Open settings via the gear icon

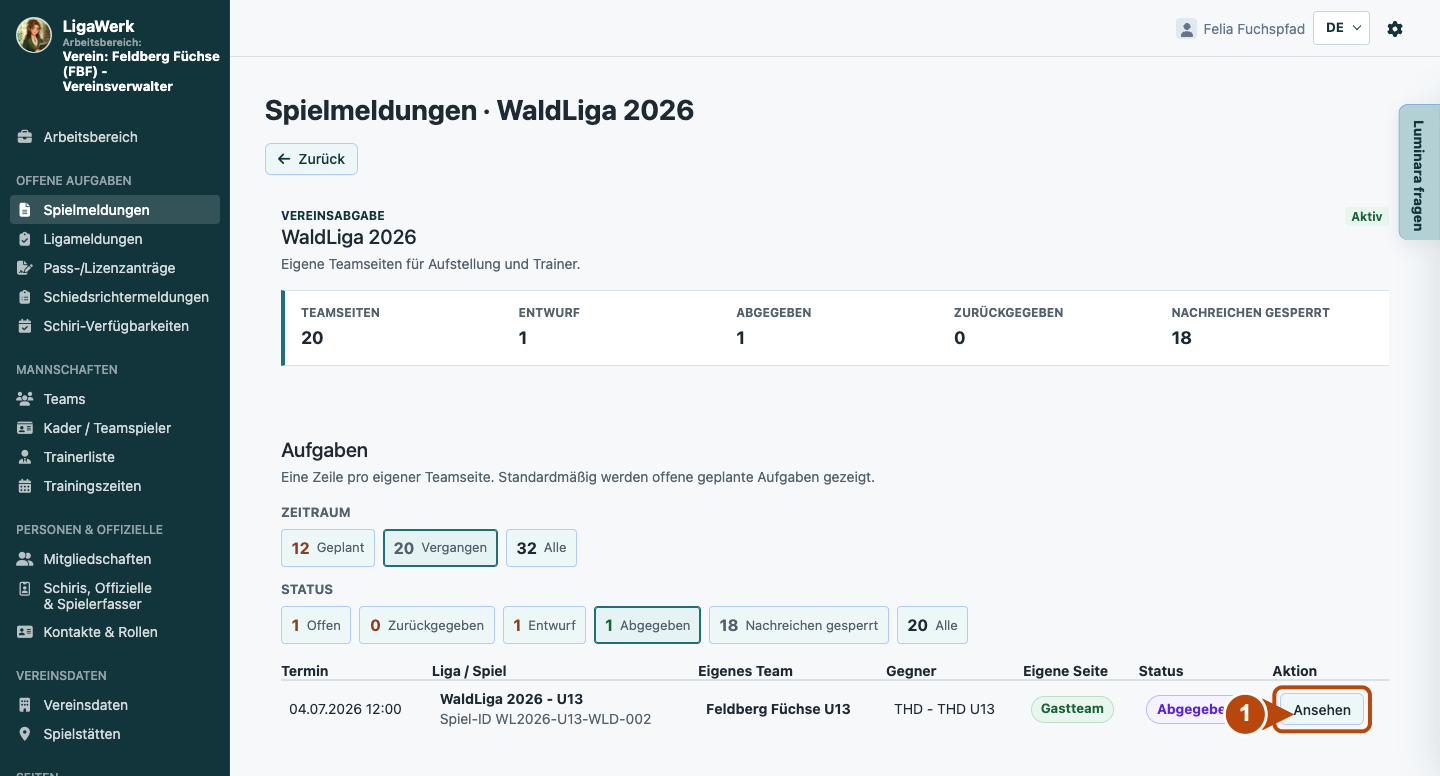1395,29
